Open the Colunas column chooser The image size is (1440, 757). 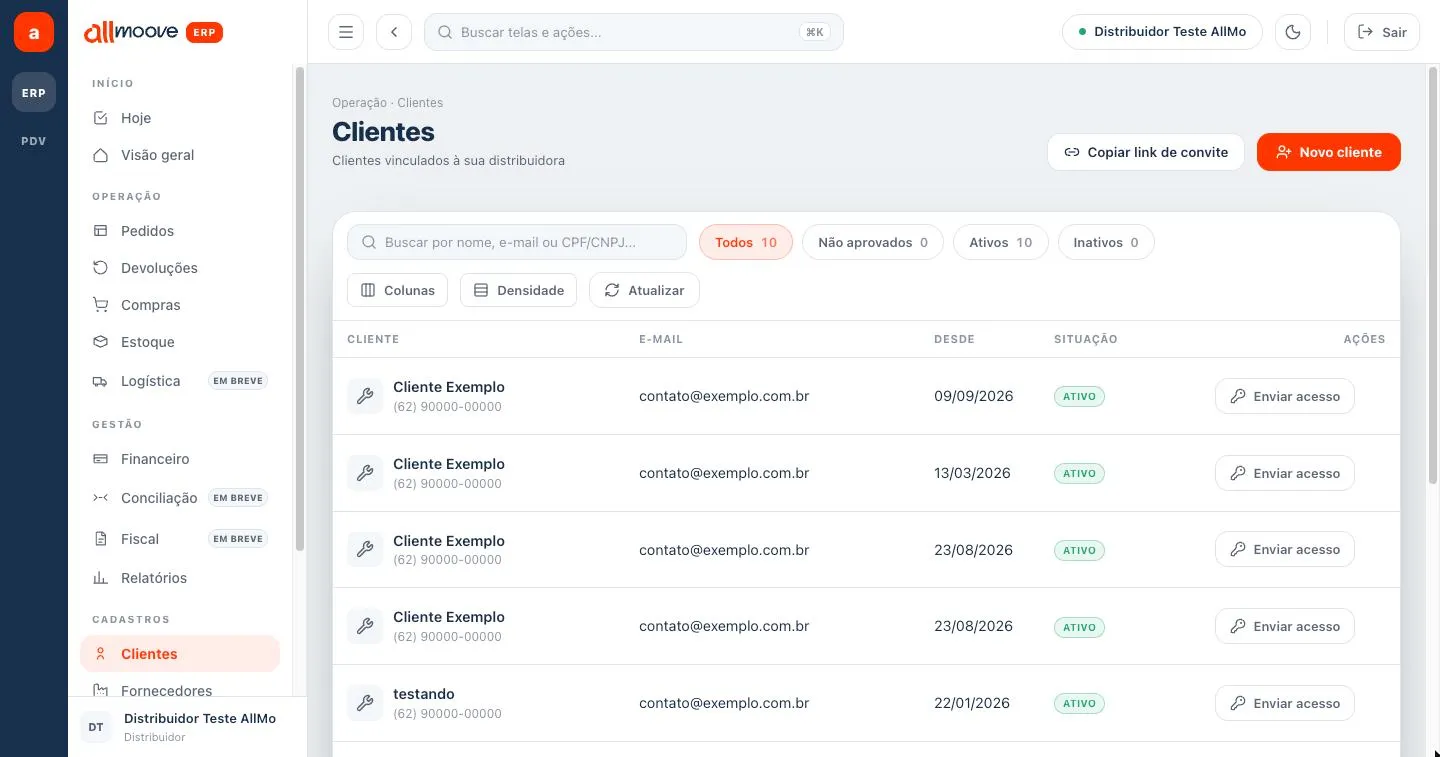[x=397, y=290]
